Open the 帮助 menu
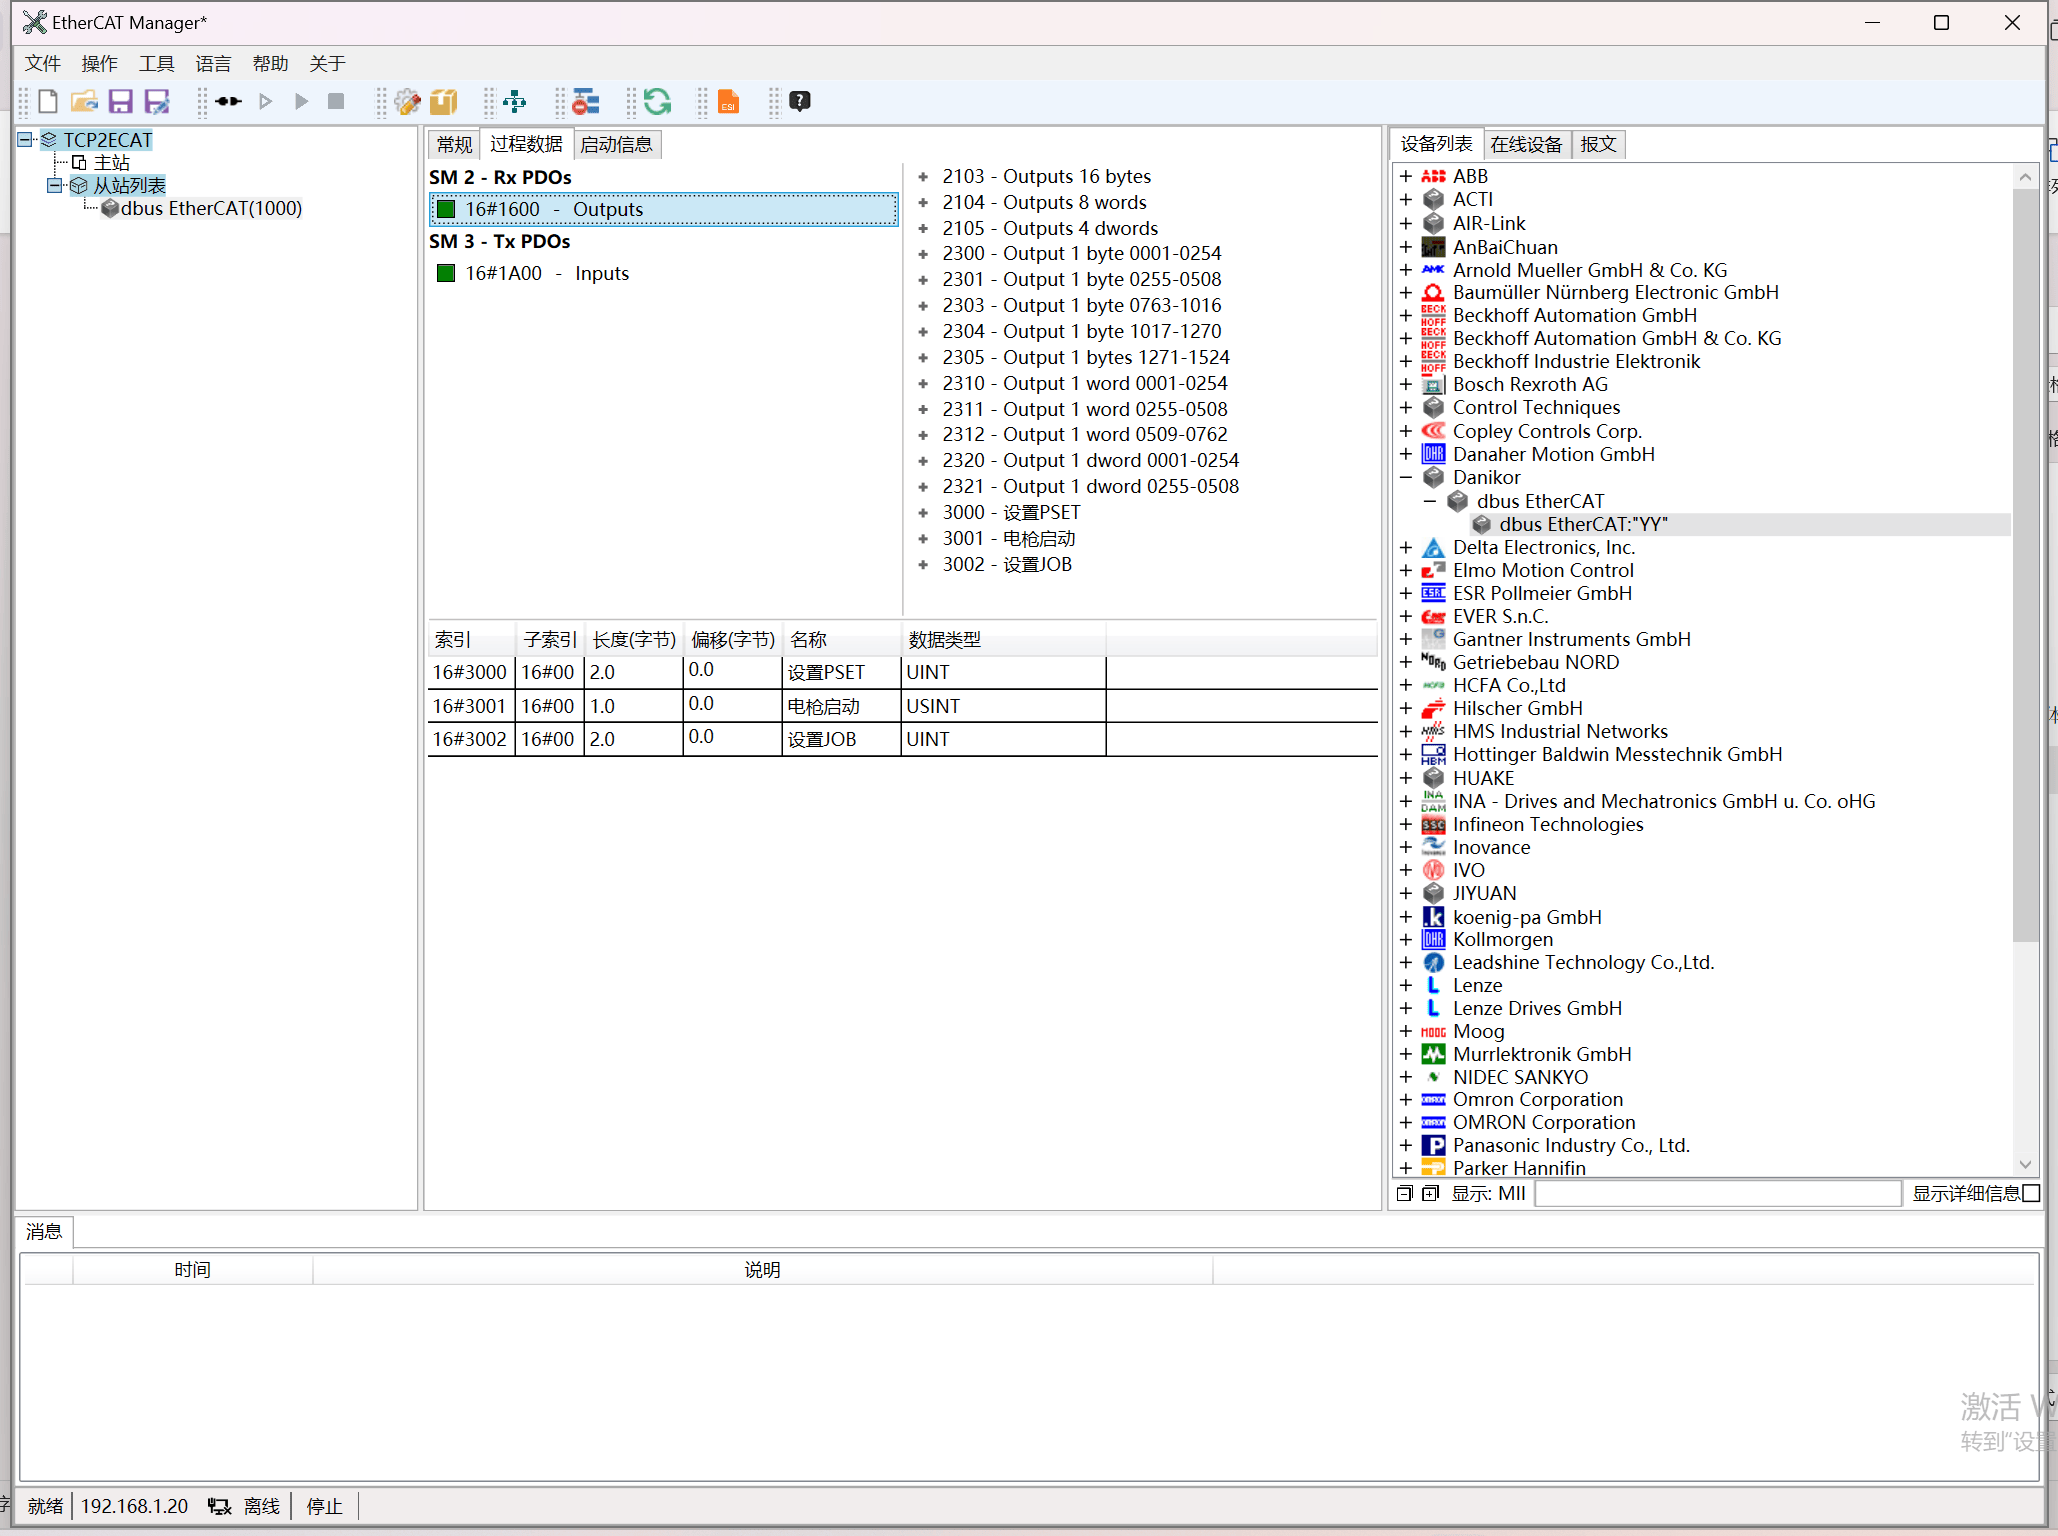 pyautogui.click(x=271, y=63)
